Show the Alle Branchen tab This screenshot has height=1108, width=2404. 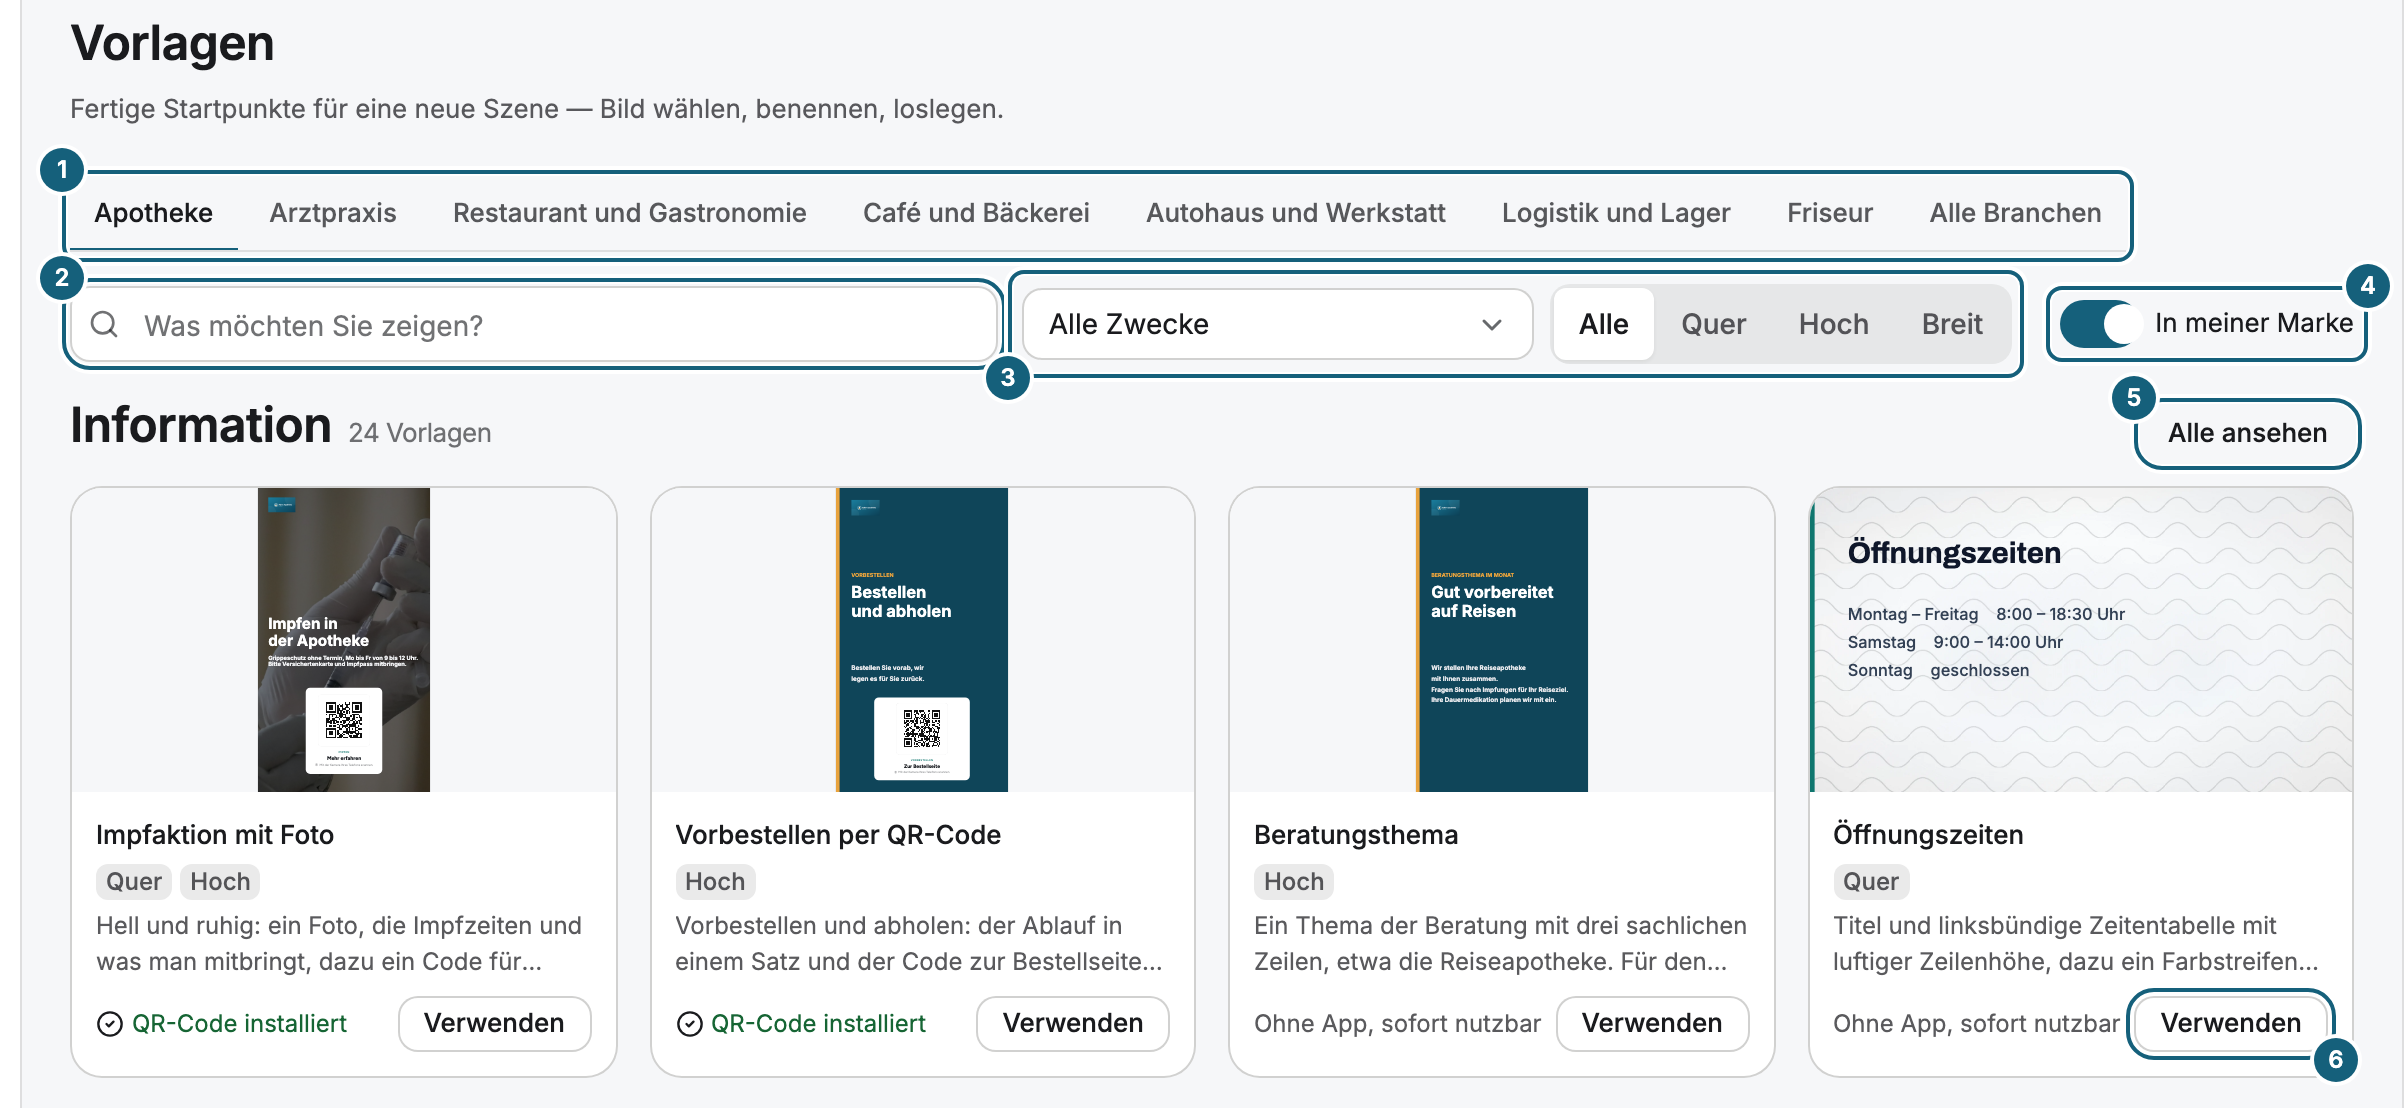[x=2015, y=213]
